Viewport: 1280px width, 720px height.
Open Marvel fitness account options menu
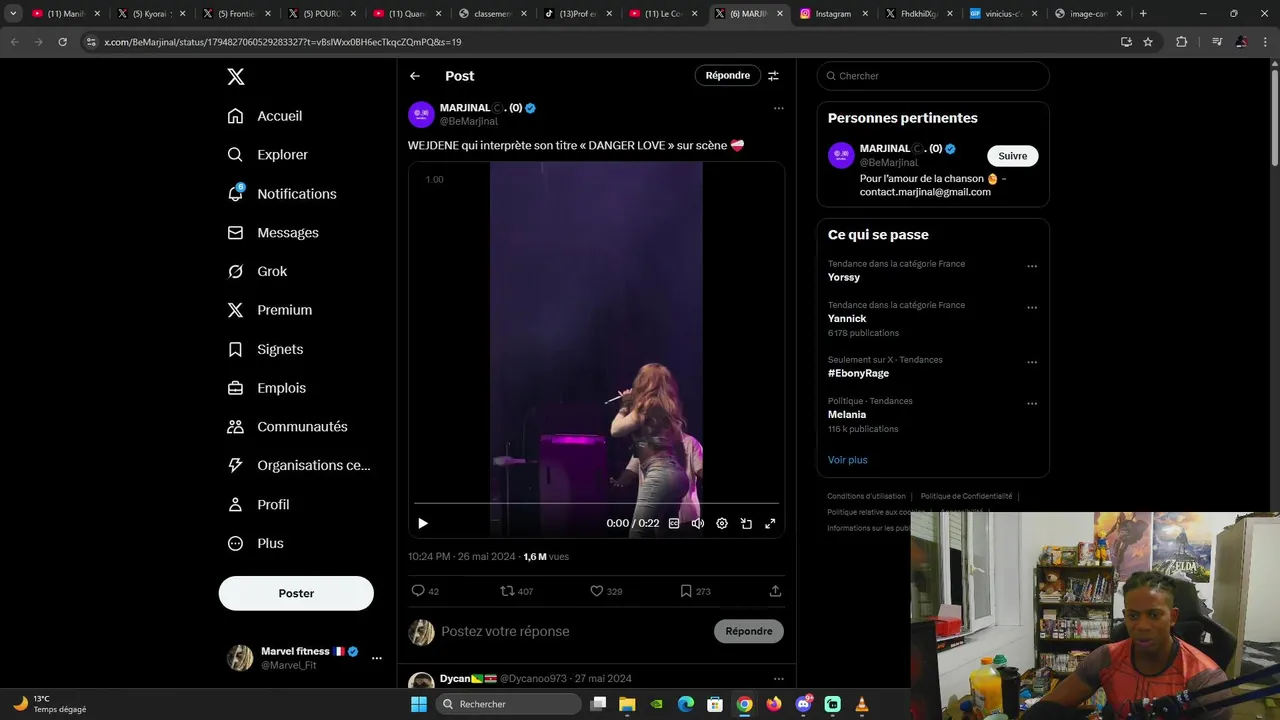coord(377,658)
